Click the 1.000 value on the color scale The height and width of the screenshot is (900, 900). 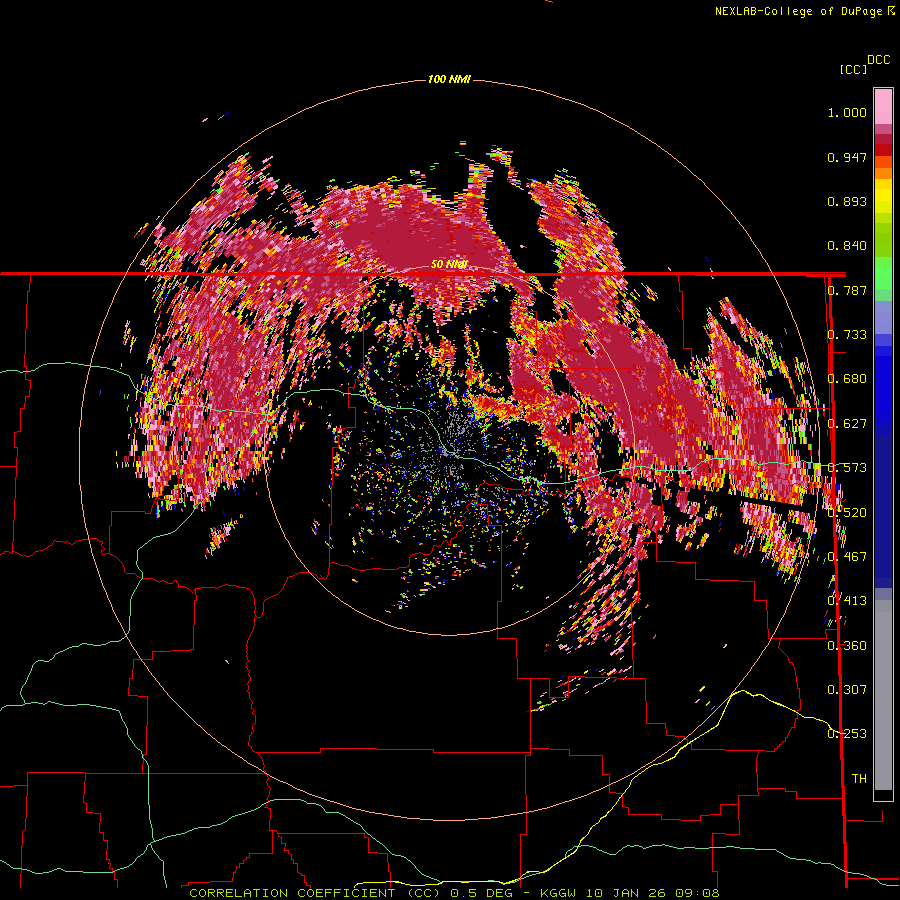coord(847,113)
